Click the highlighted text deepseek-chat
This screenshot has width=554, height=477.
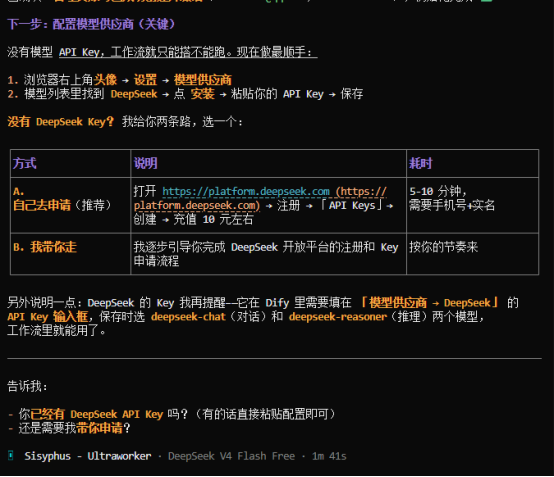click(188, 317)
